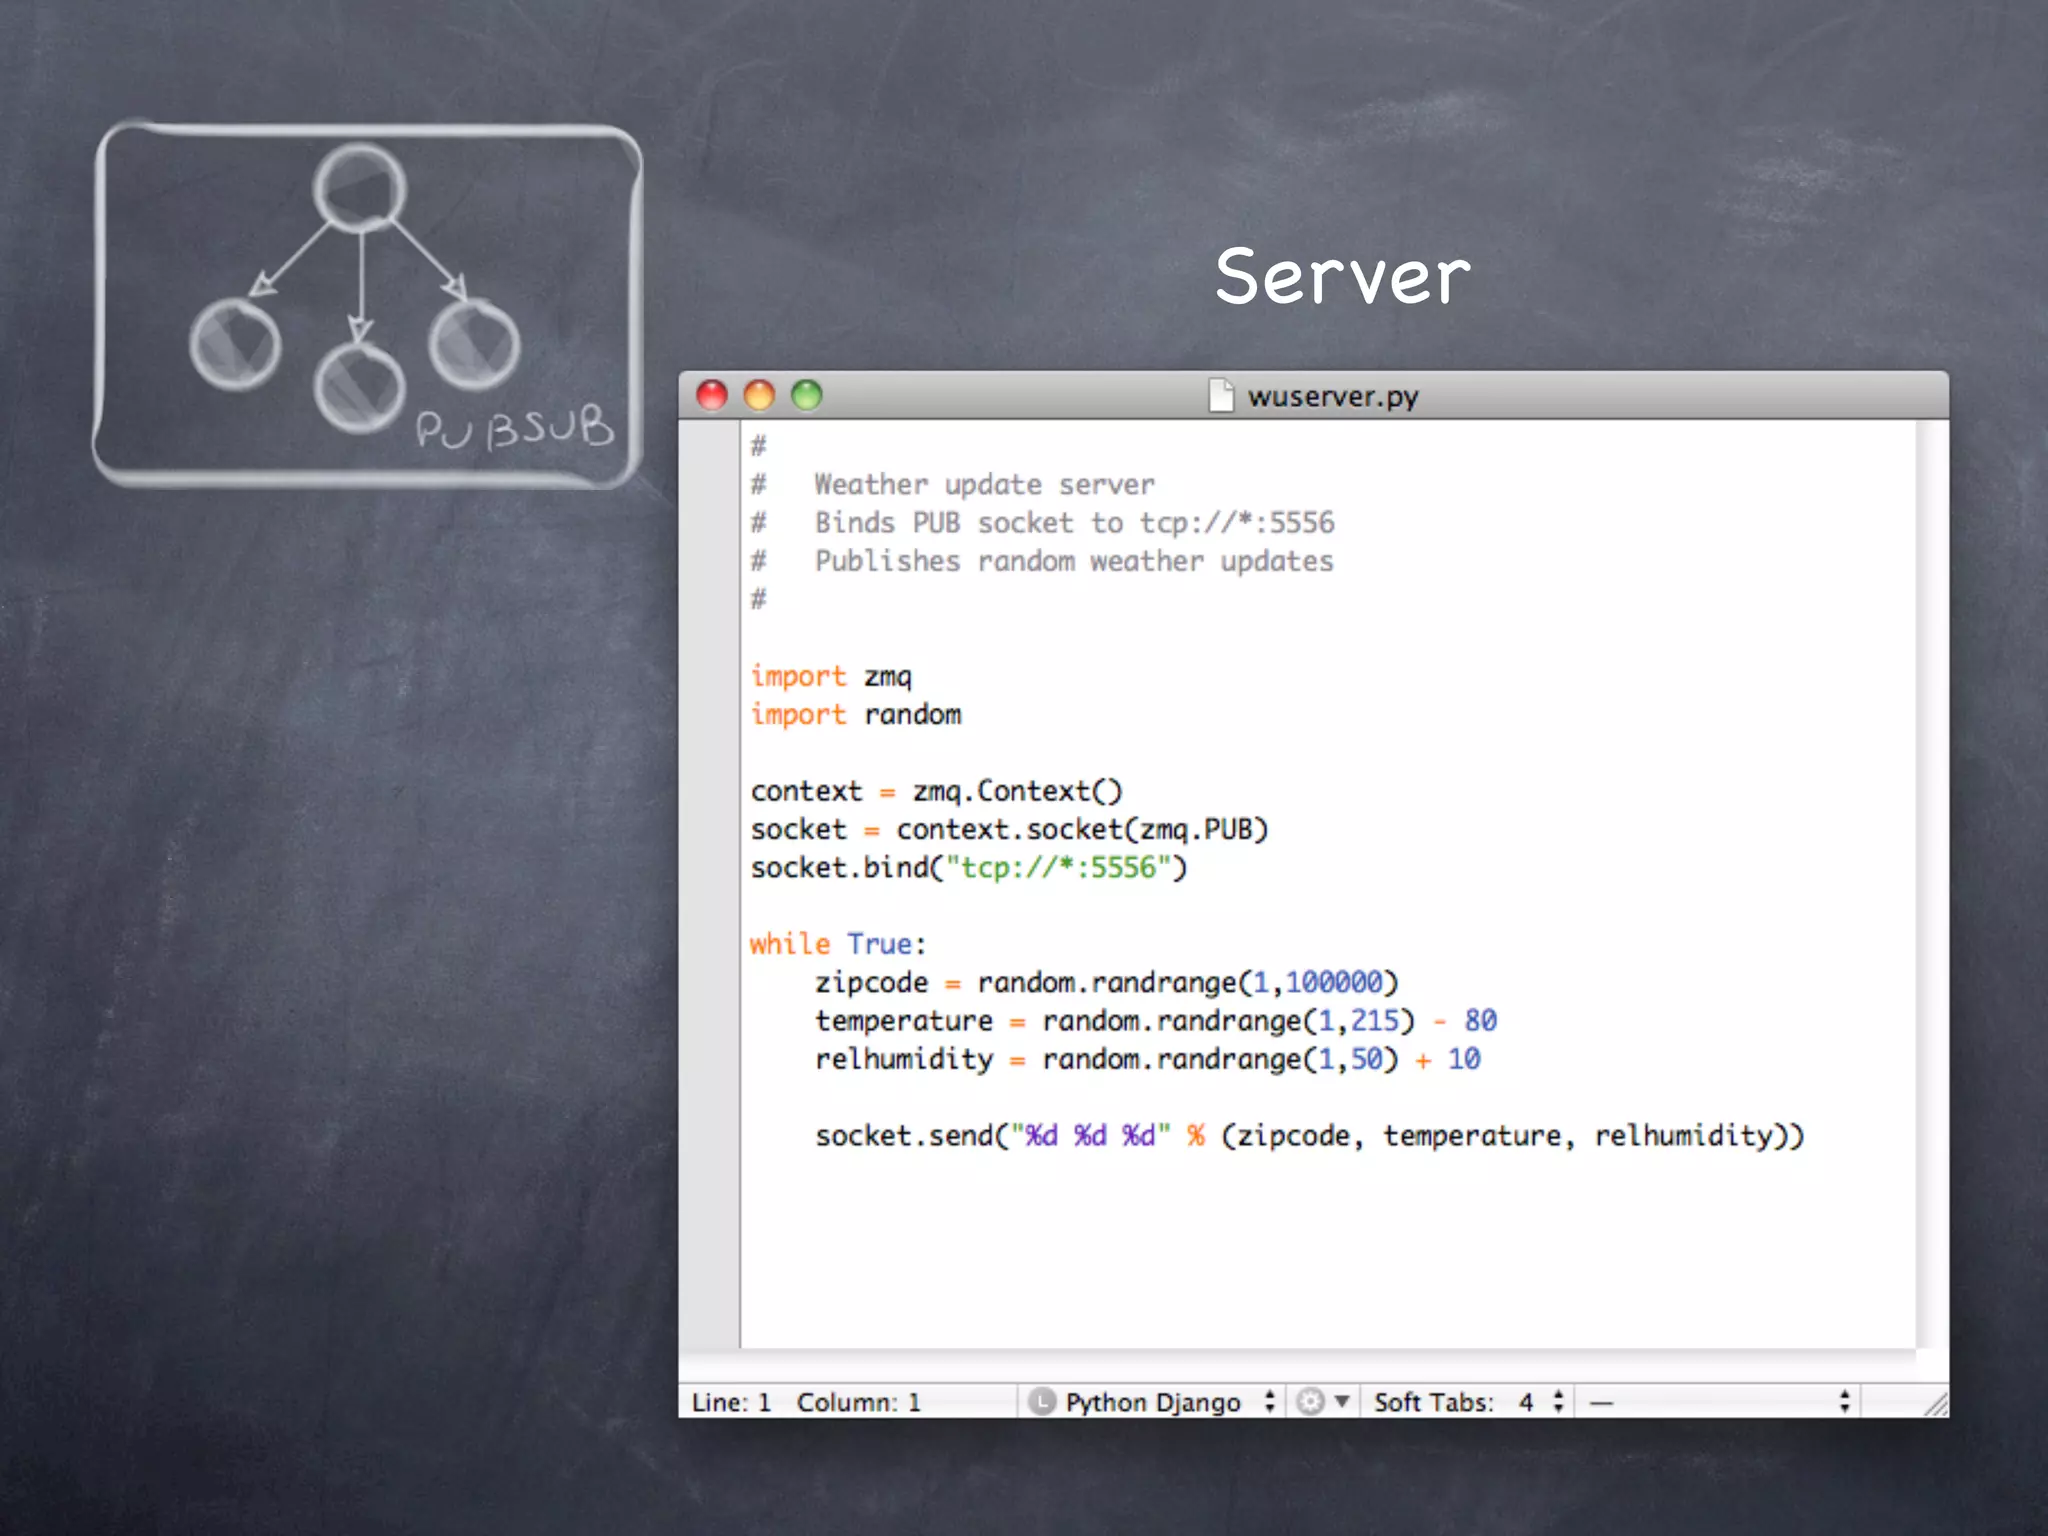Screen dimensions: 2048x1536
Task: Click the wuserver.py document proxy icon
Action: pyautogui.click(x=1220, y=396)
